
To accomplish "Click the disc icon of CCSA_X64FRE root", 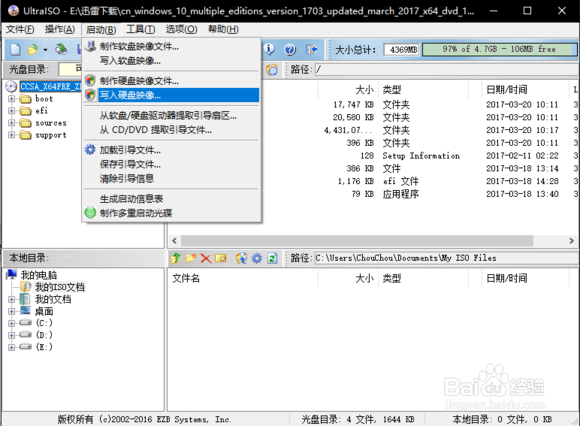I will (11, 87).
